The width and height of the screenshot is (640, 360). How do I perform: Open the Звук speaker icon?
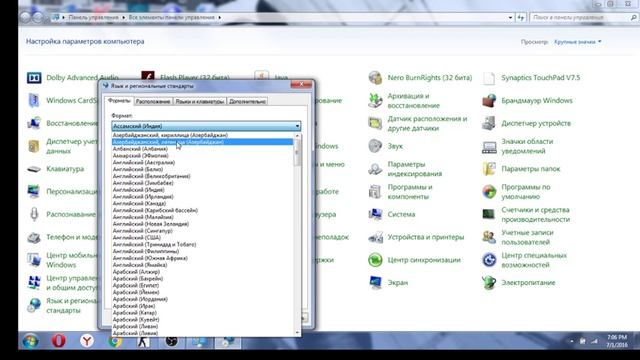coord(375,146)
